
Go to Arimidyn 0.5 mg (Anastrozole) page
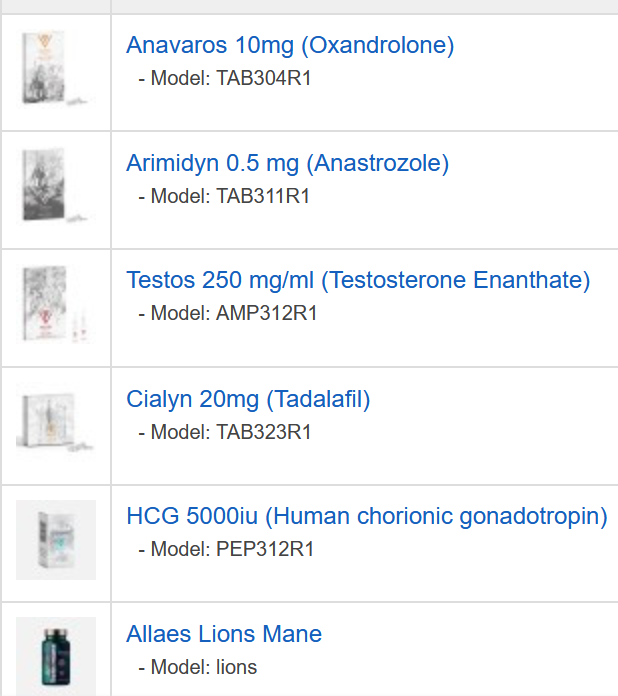pos(287,163)
